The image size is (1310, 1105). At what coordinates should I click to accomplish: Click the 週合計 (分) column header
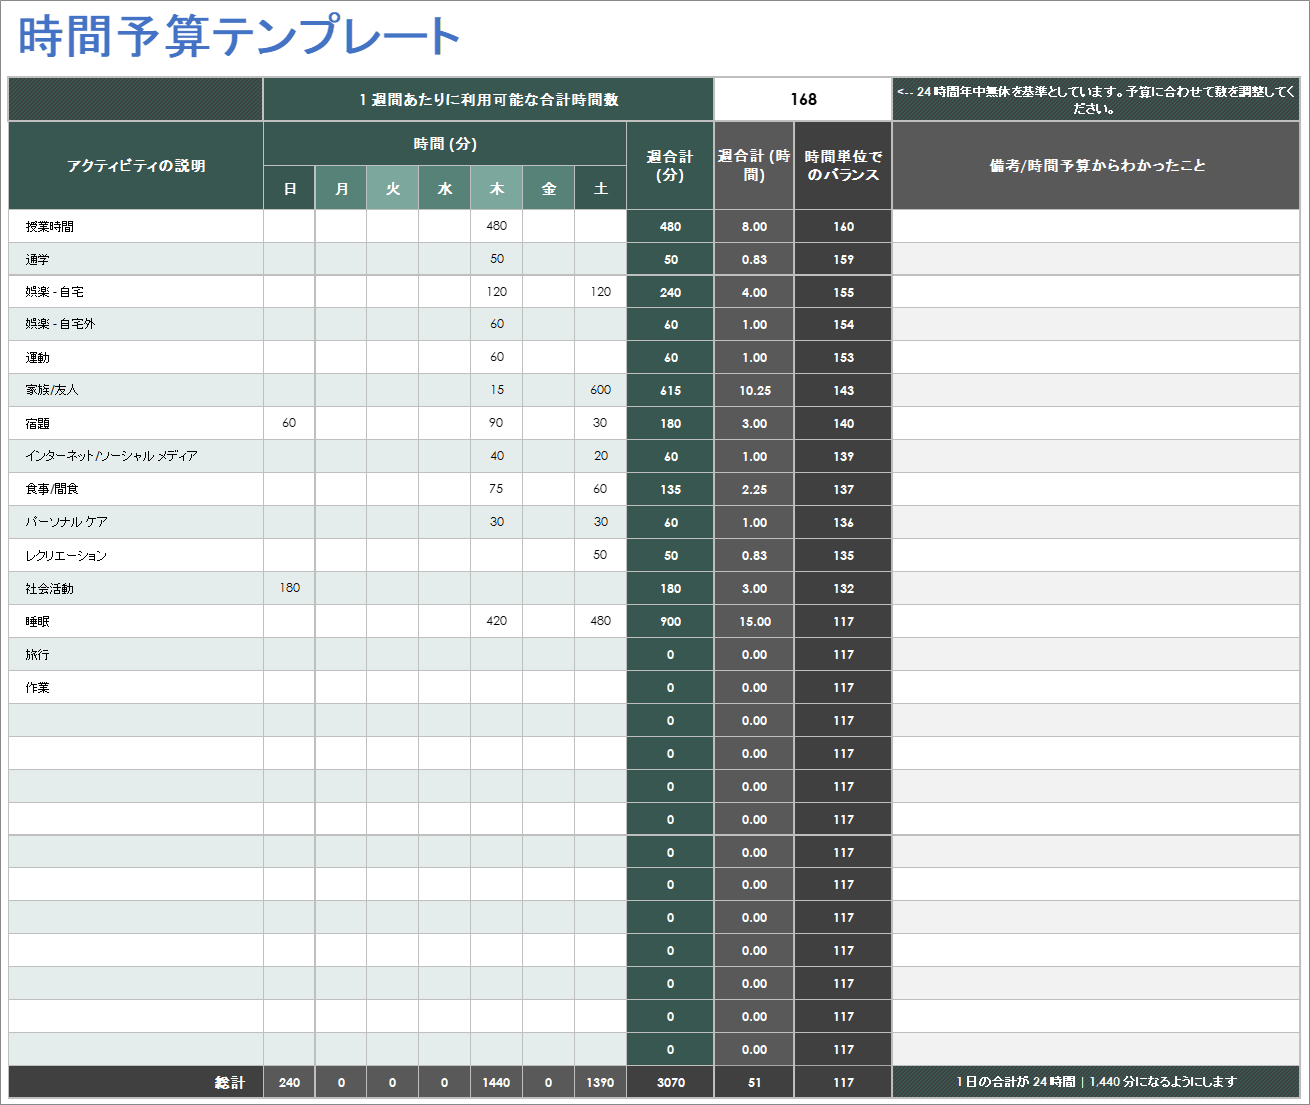point(670,166)
